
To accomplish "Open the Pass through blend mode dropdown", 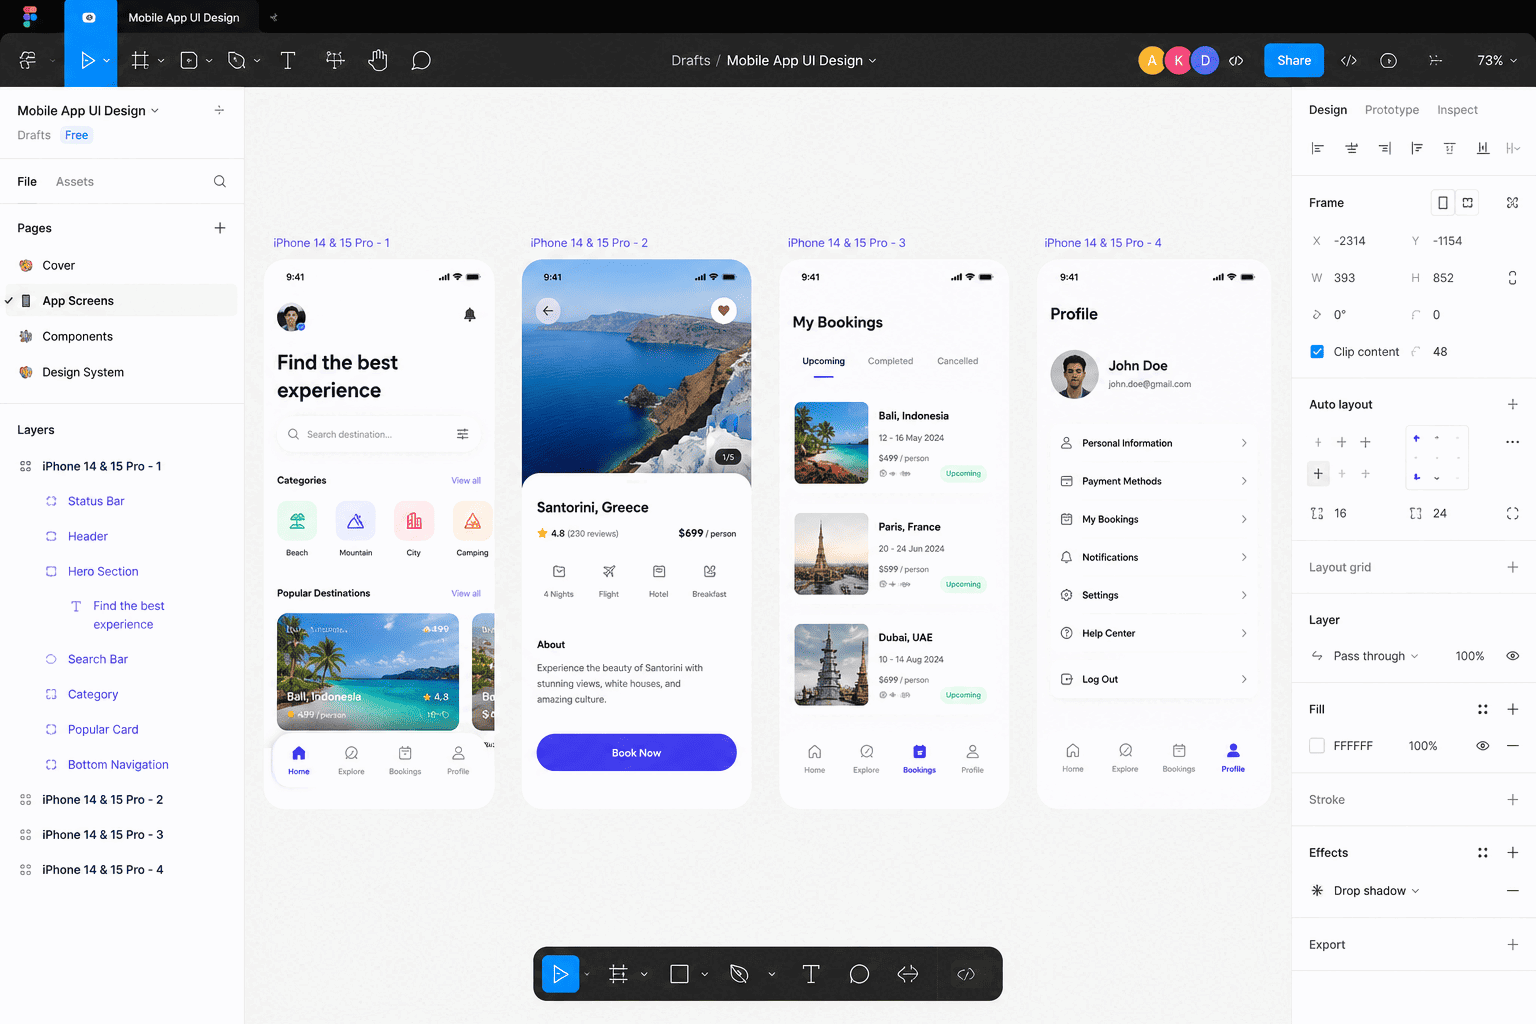I will (x=1375, y=656).
